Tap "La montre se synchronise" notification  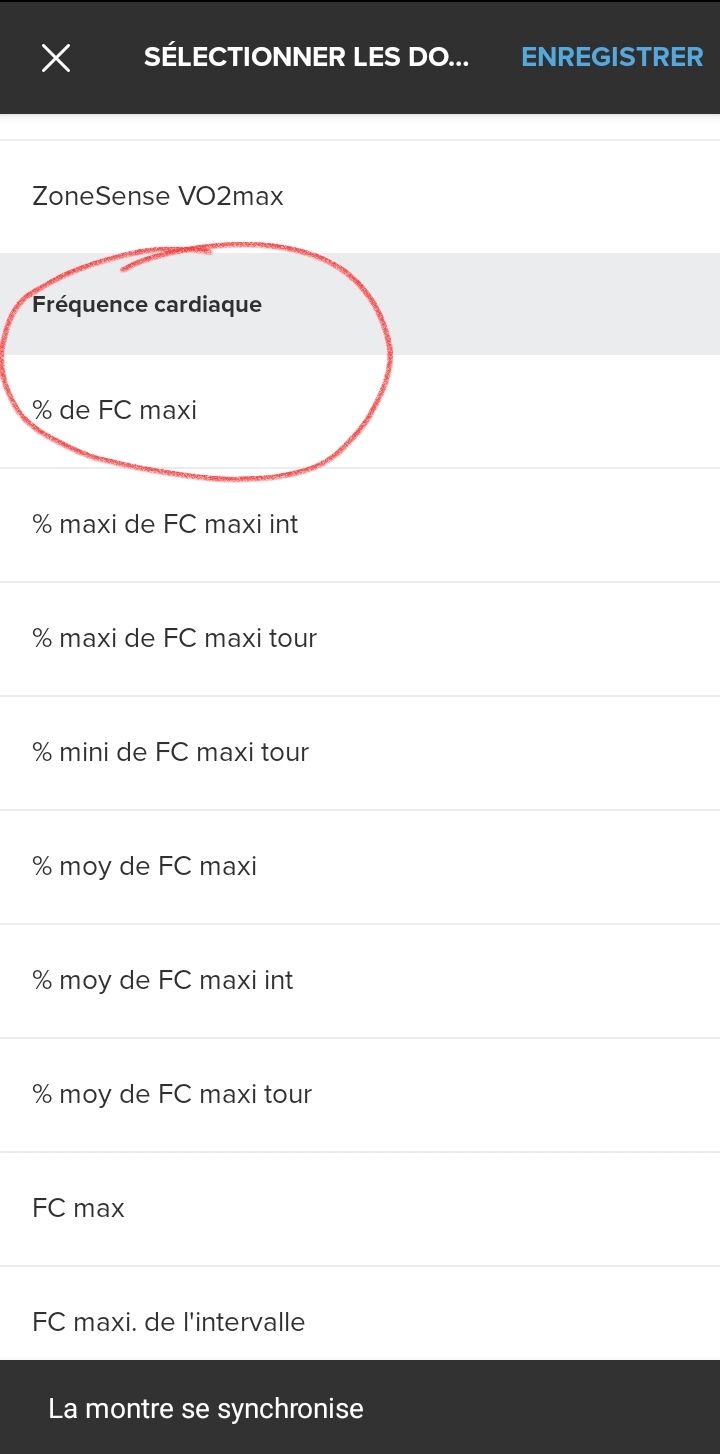click(206, 1409)
